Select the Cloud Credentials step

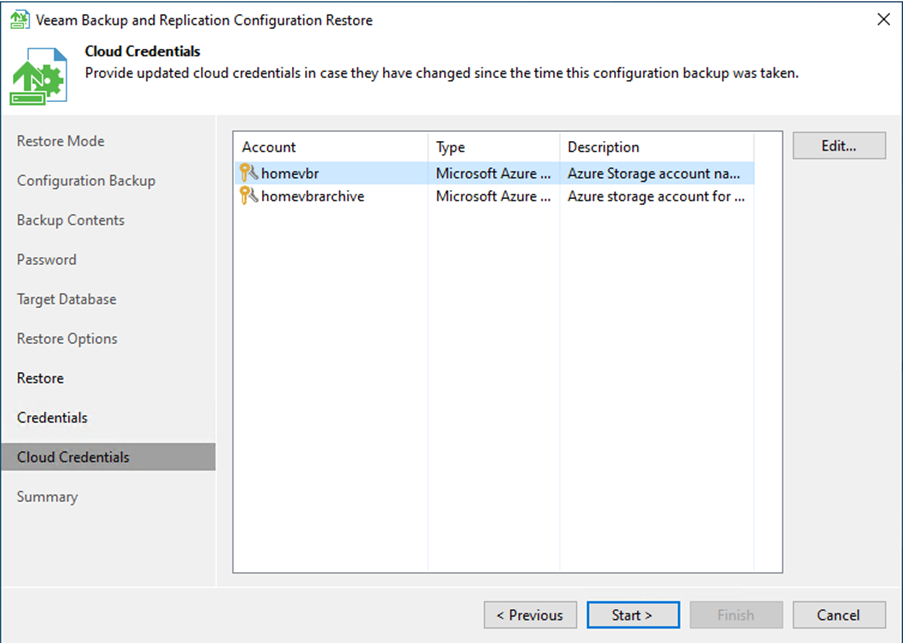coord(108,457)
